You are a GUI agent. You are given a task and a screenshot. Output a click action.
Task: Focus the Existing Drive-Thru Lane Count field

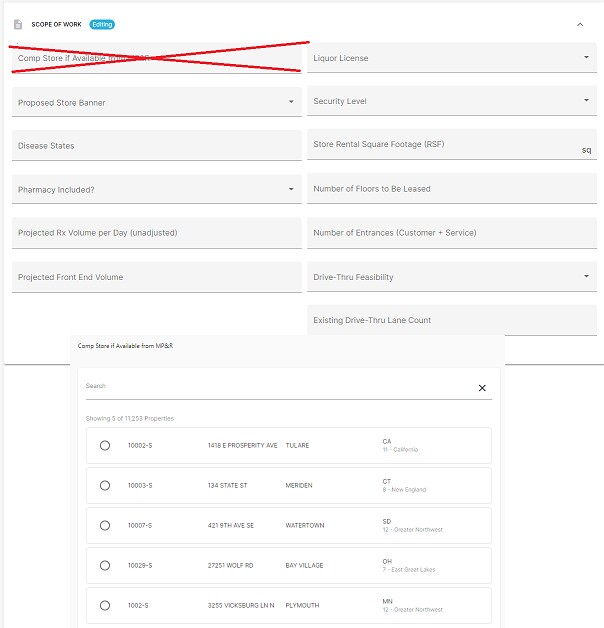452,320
